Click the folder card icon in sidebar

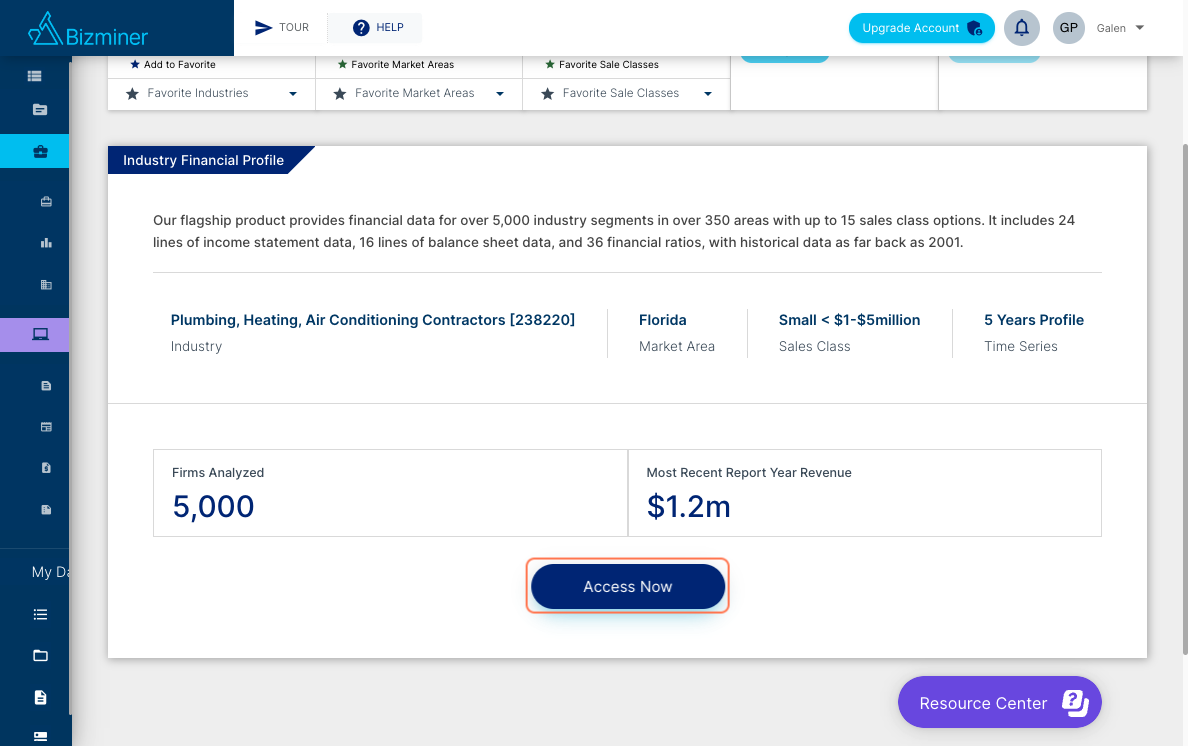tap(40, 110)
